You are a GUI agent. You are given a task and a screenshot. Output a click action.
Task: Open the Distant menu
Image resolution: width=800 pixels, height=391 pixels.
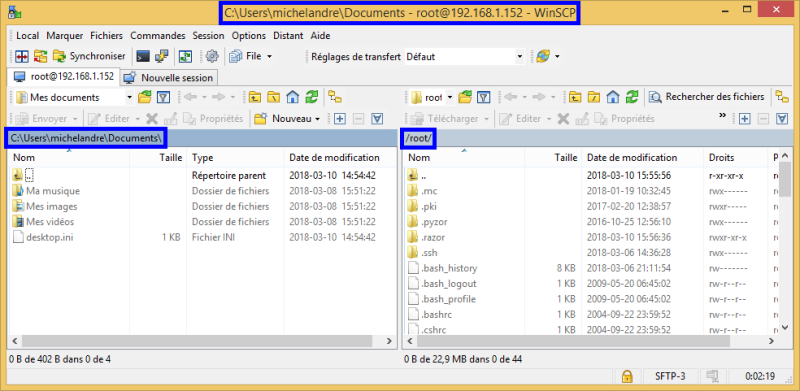click(x=288, y=36)
